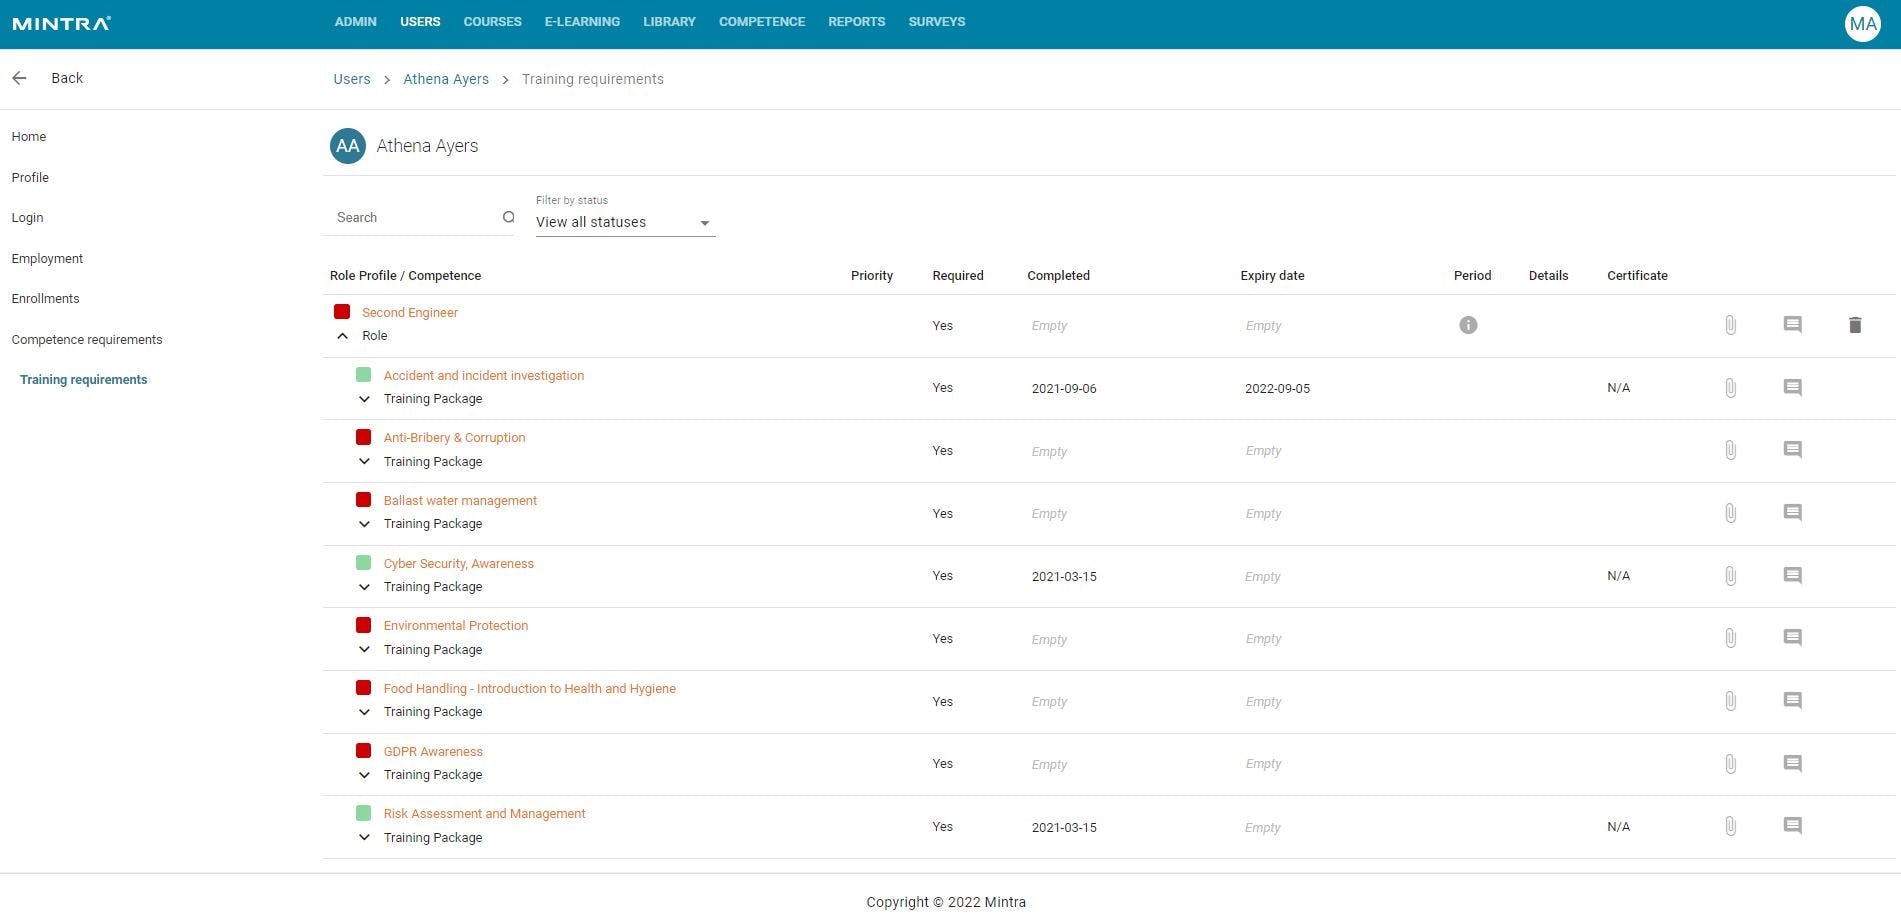
Task: Open attachments for Accident and incident investigation
Action: tap(1731, 388)
